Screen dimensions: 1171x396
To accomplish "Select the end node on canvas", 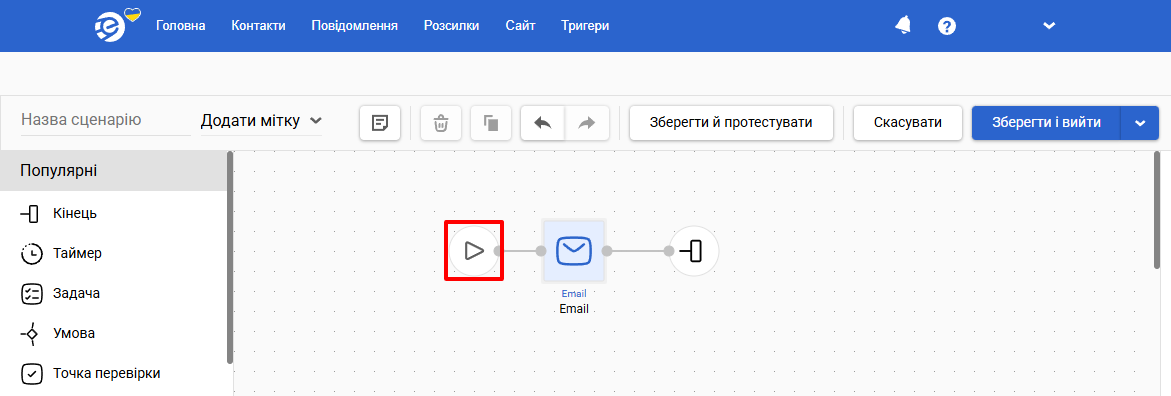I will 694,251.
